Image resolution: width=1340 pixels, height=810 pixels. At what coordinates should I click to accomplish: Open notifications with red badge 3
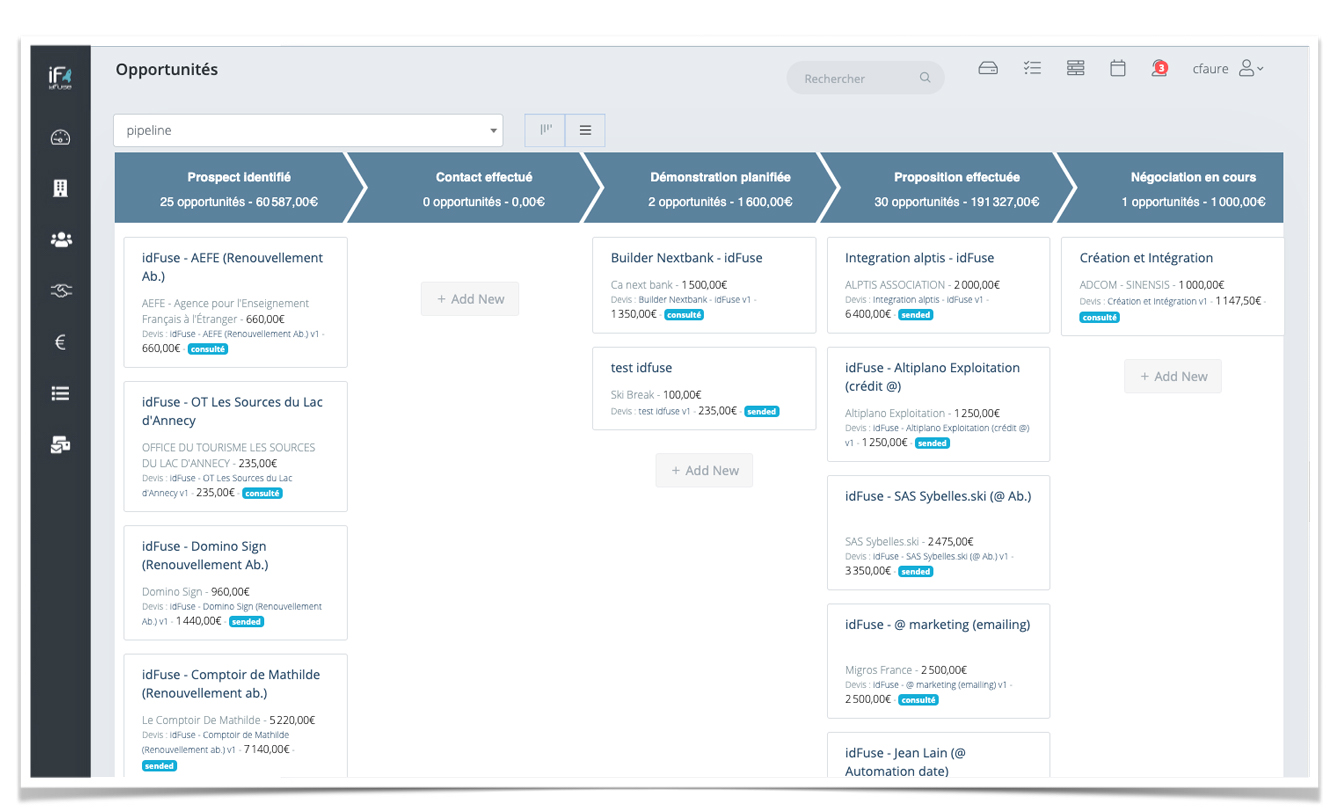click(1160, 68)
